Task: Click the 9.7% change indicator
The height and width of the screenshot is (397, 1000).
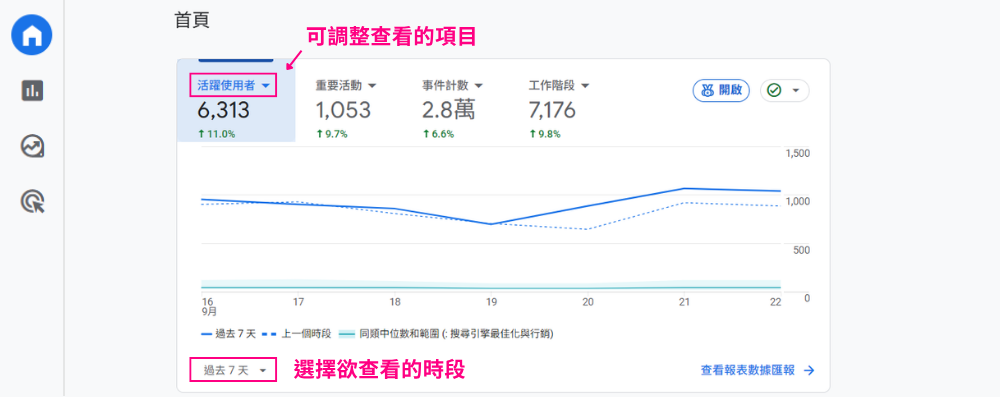Action: (x=332, y=135)
